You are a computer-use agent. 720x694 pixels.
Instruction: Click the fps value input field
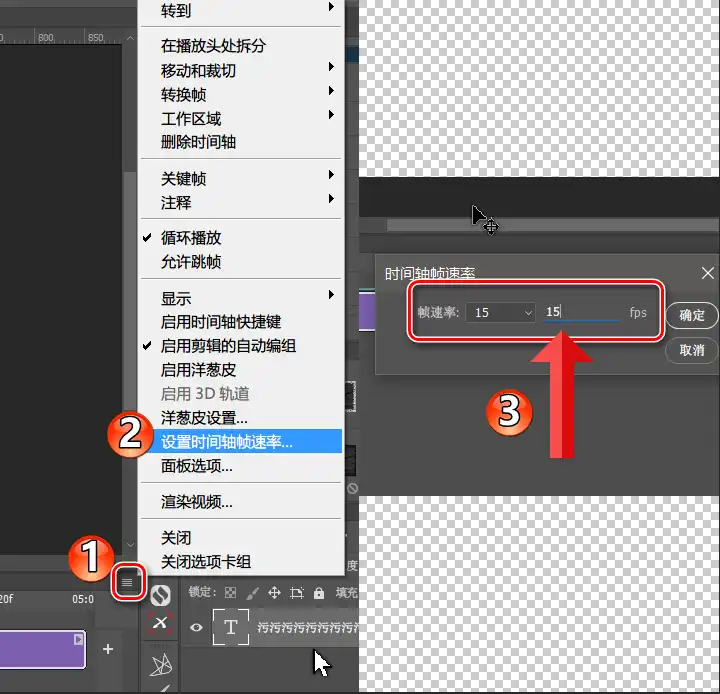pos(581,313)
